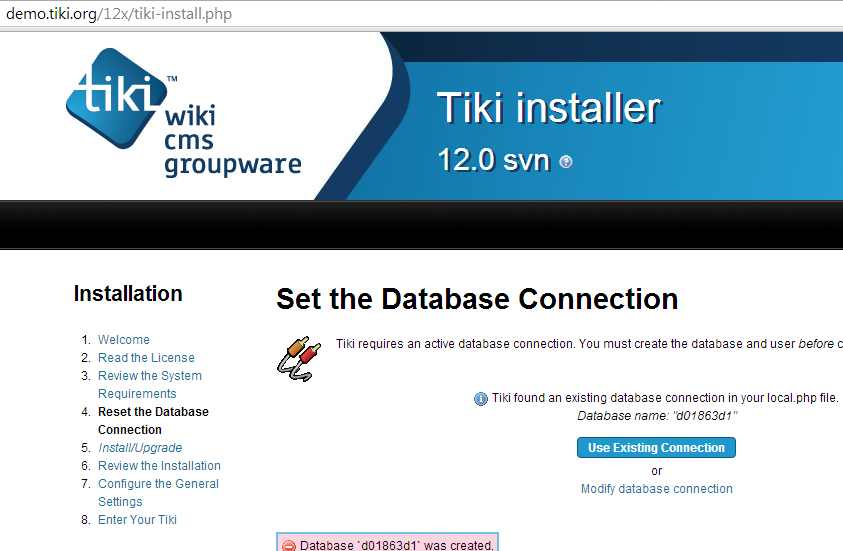The image size is (843, 551).
Task: Open Review the Installation step
Action: coord(159,466)
